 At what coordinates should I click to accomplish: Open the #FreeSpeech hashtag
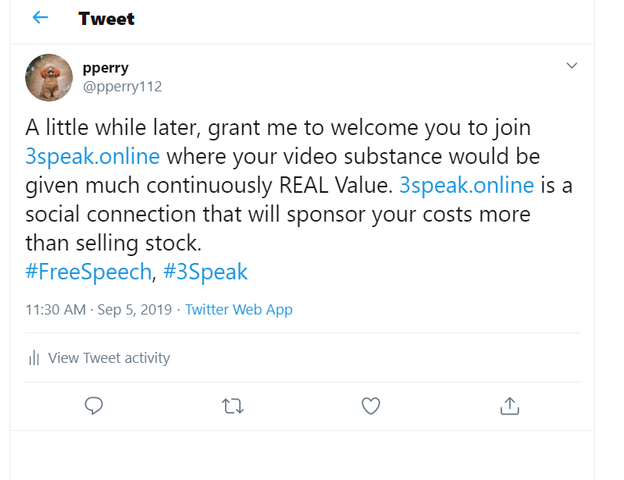click(87, 271)
